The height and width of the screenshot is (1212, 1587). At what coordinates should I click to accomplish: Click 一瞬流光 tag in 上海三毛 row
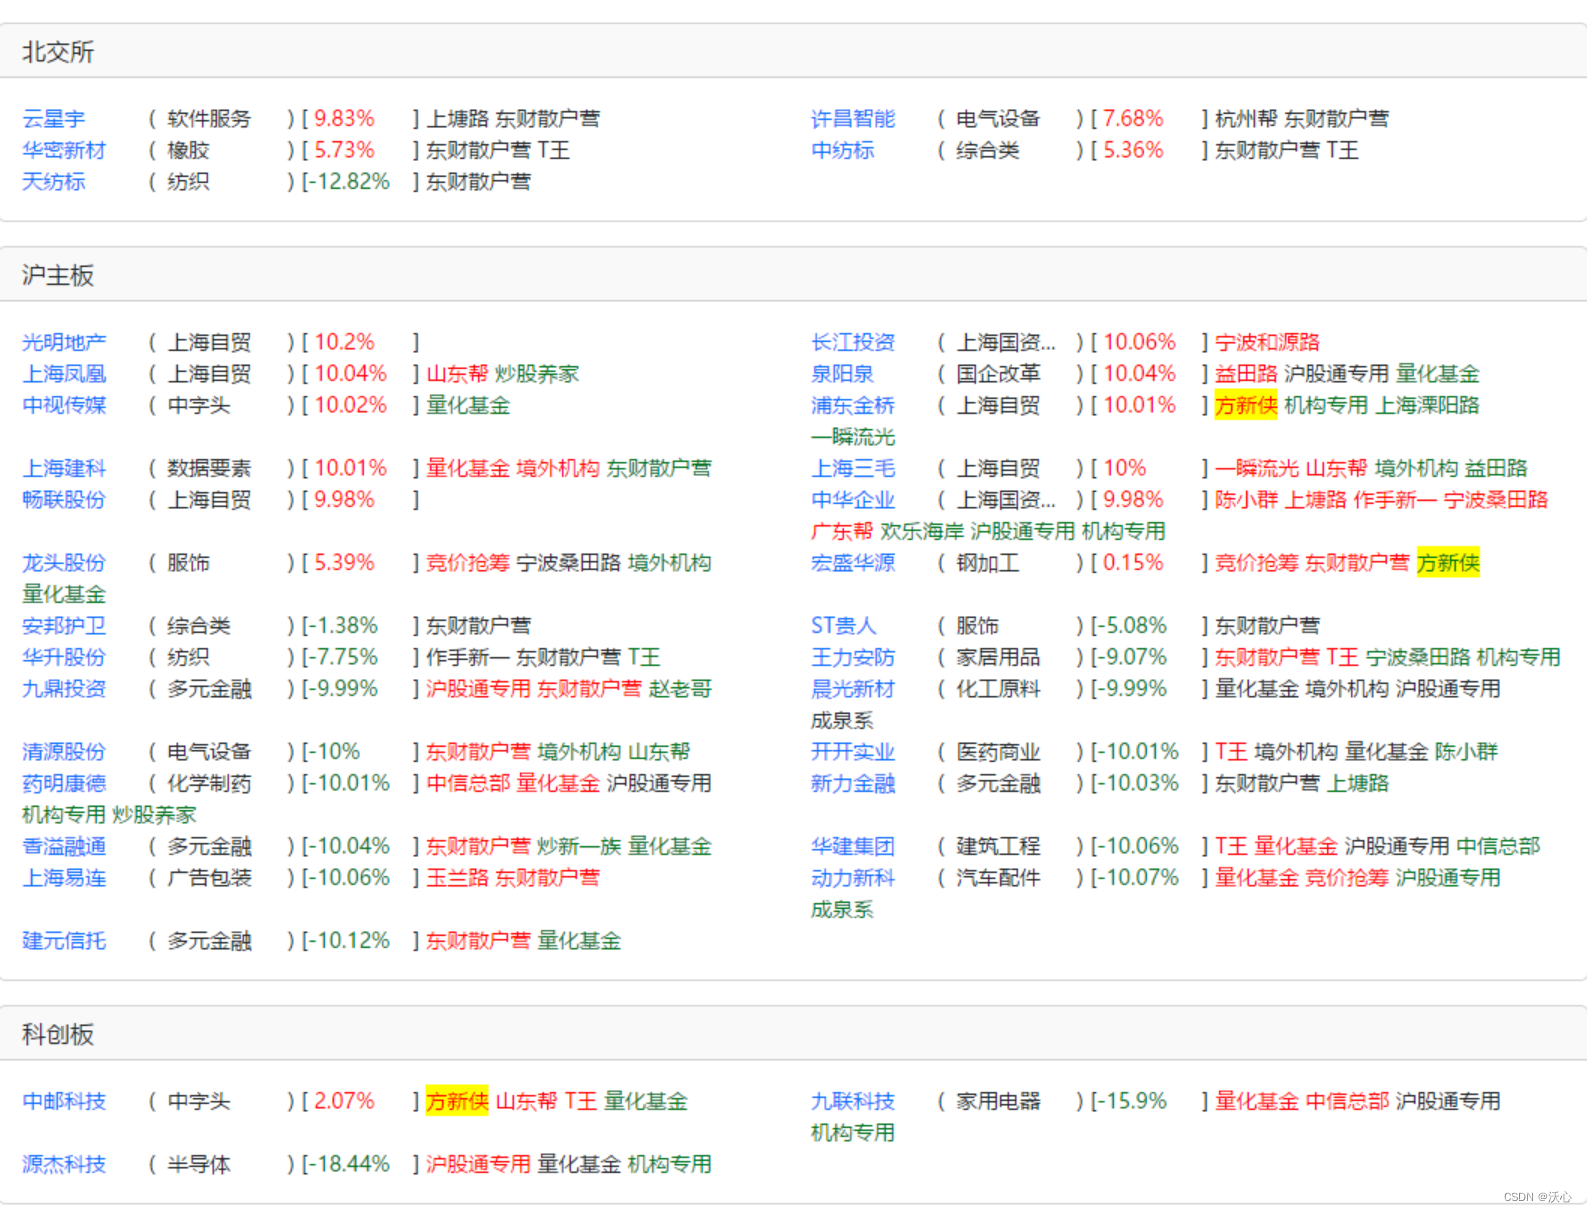1256,468
